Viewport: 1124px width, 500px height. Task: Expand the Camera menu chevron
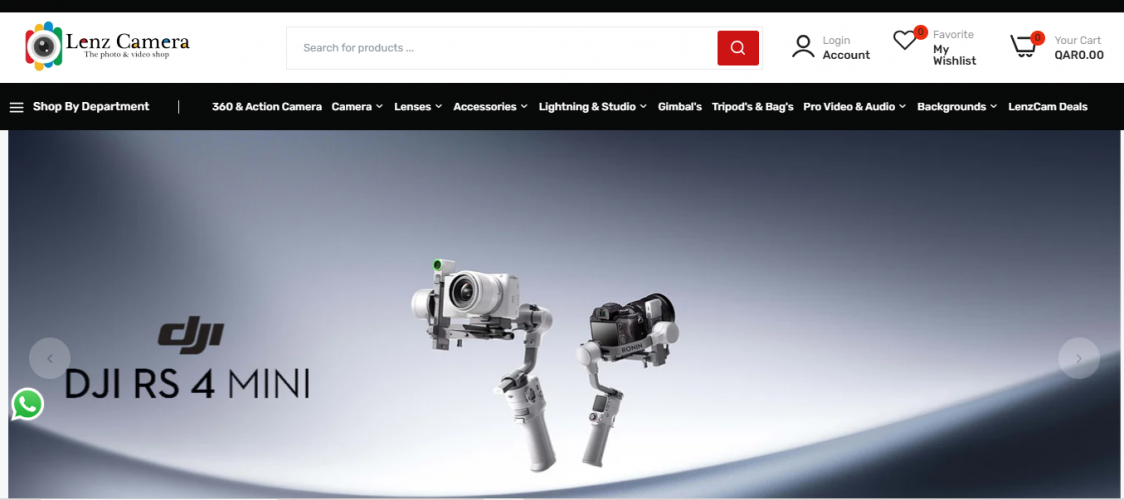378,107
